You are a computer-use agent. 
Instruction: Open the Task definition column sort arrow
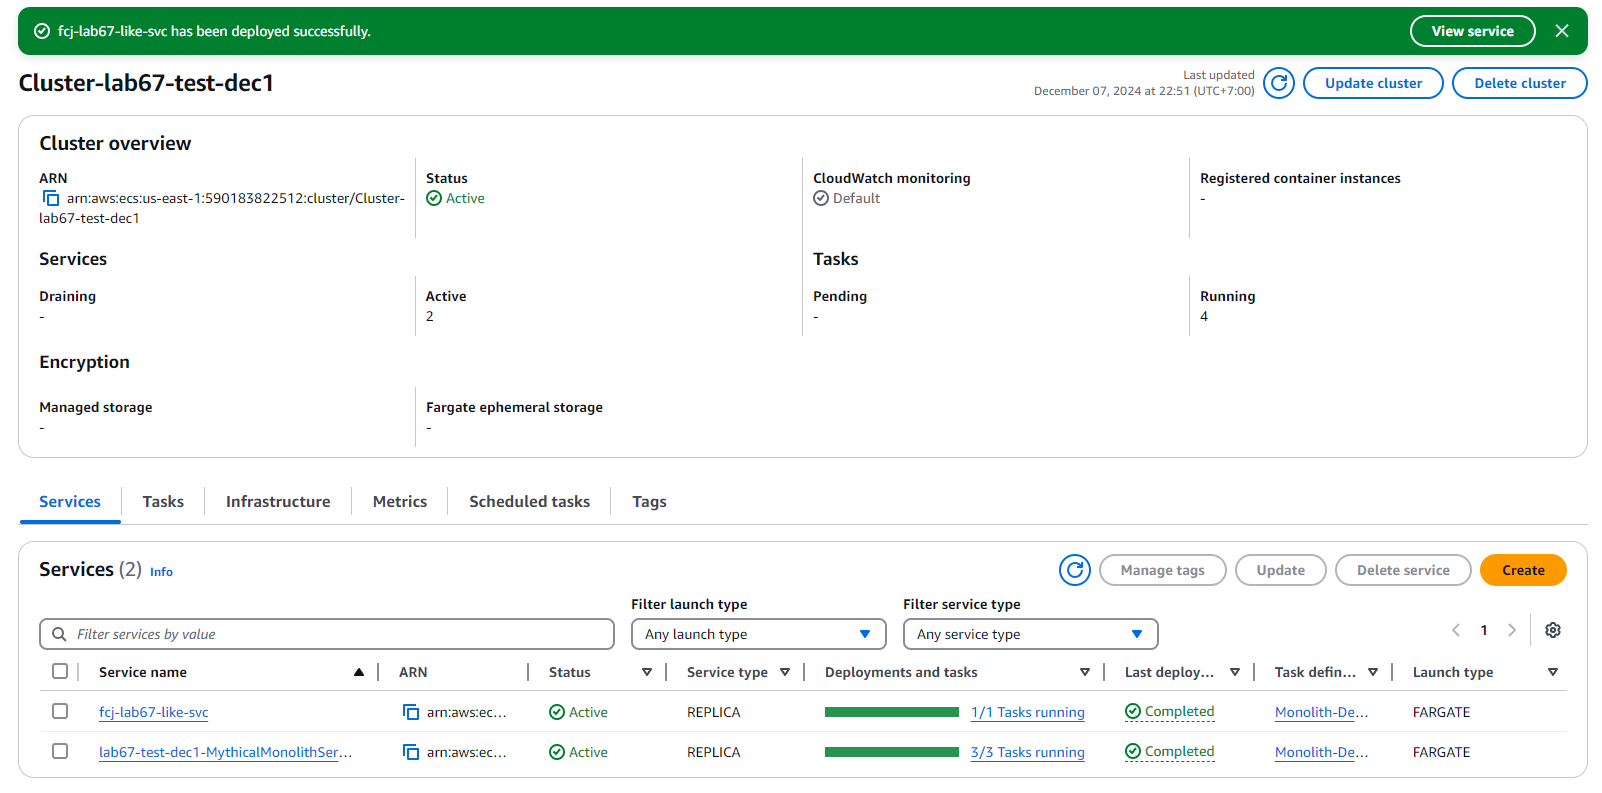[1373, 672]
